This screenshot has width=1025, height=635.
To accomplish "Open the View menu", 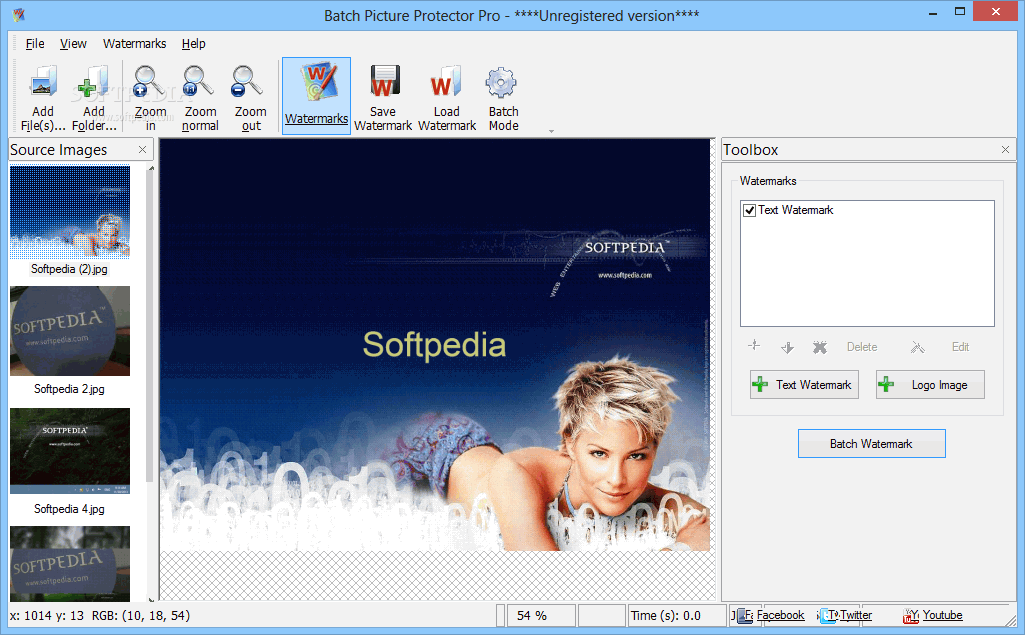I will (73, 44).
